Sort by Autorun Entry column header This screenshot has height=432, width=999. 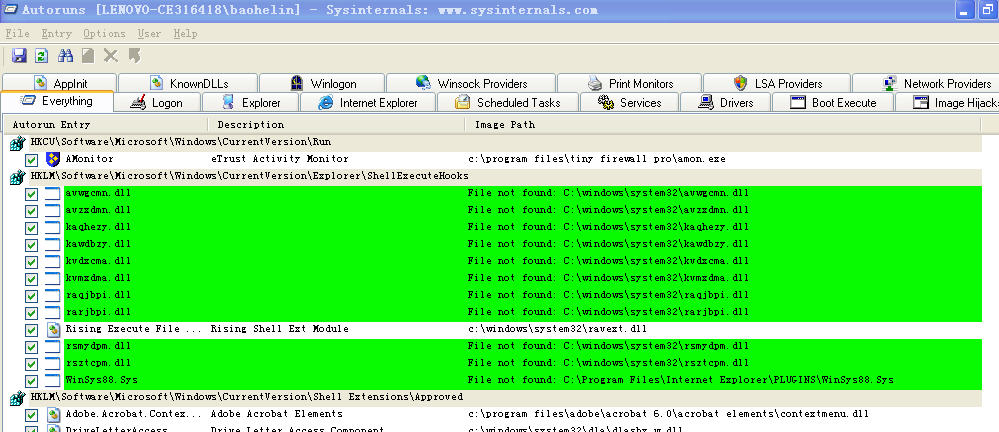click(105, 125)
